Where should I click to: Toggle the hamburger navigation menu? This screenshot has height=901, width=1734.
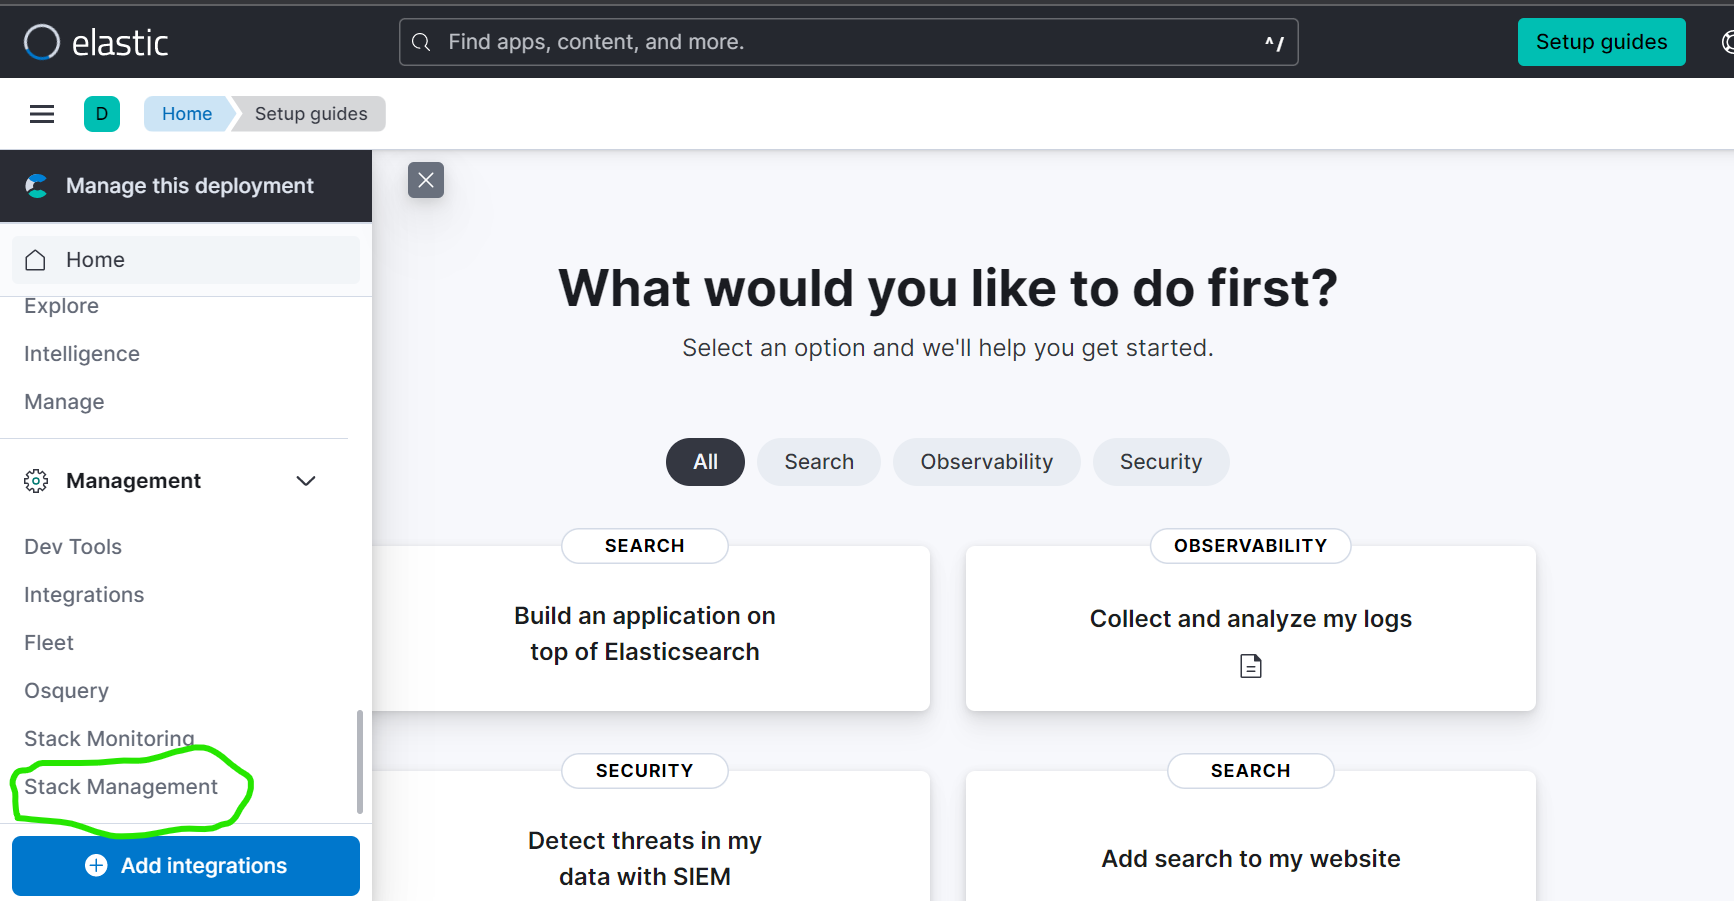42,114
